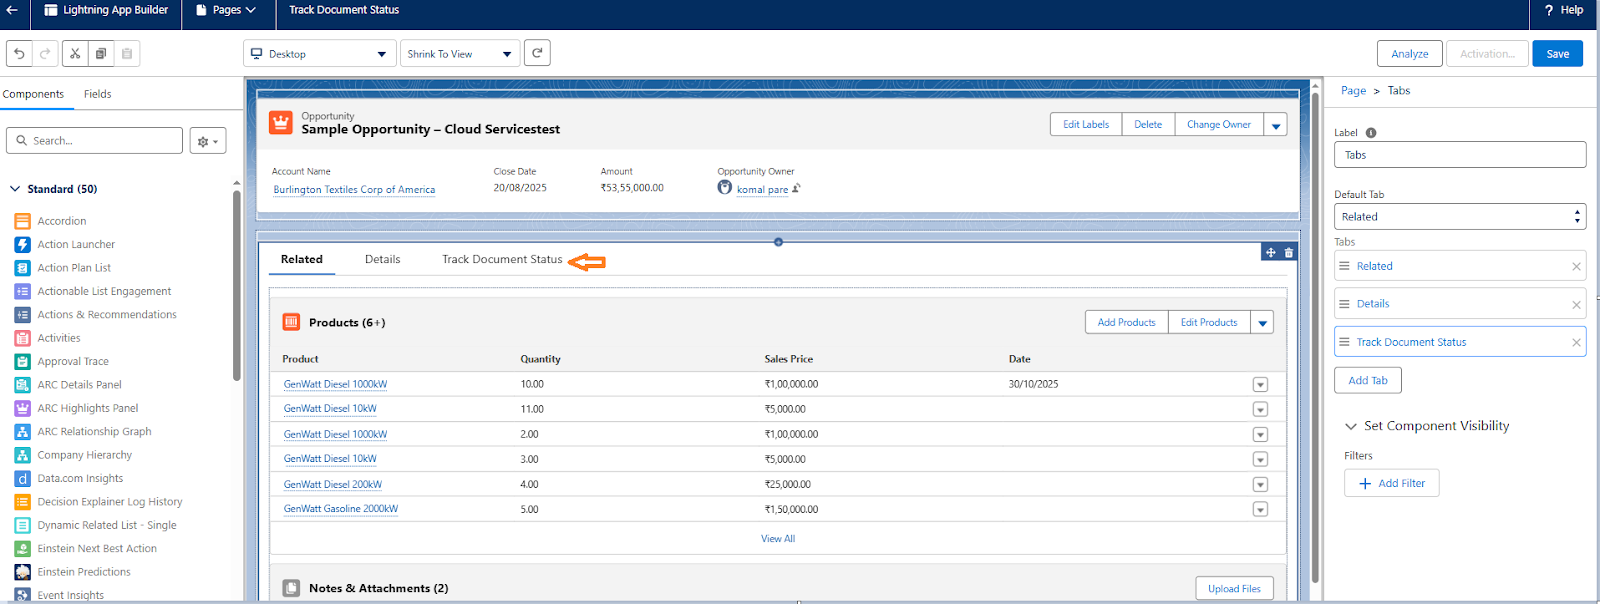This screenshot has width=1600, height=604.
Task: Click the Save button
Action: click(x=1557, y=54)
